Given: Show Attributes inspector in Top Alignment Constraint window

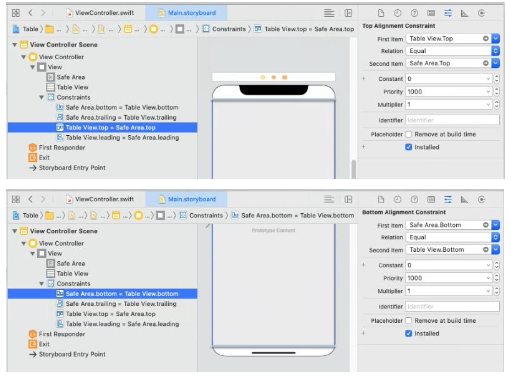Looking at the screenshot, I should click(448, 13).
